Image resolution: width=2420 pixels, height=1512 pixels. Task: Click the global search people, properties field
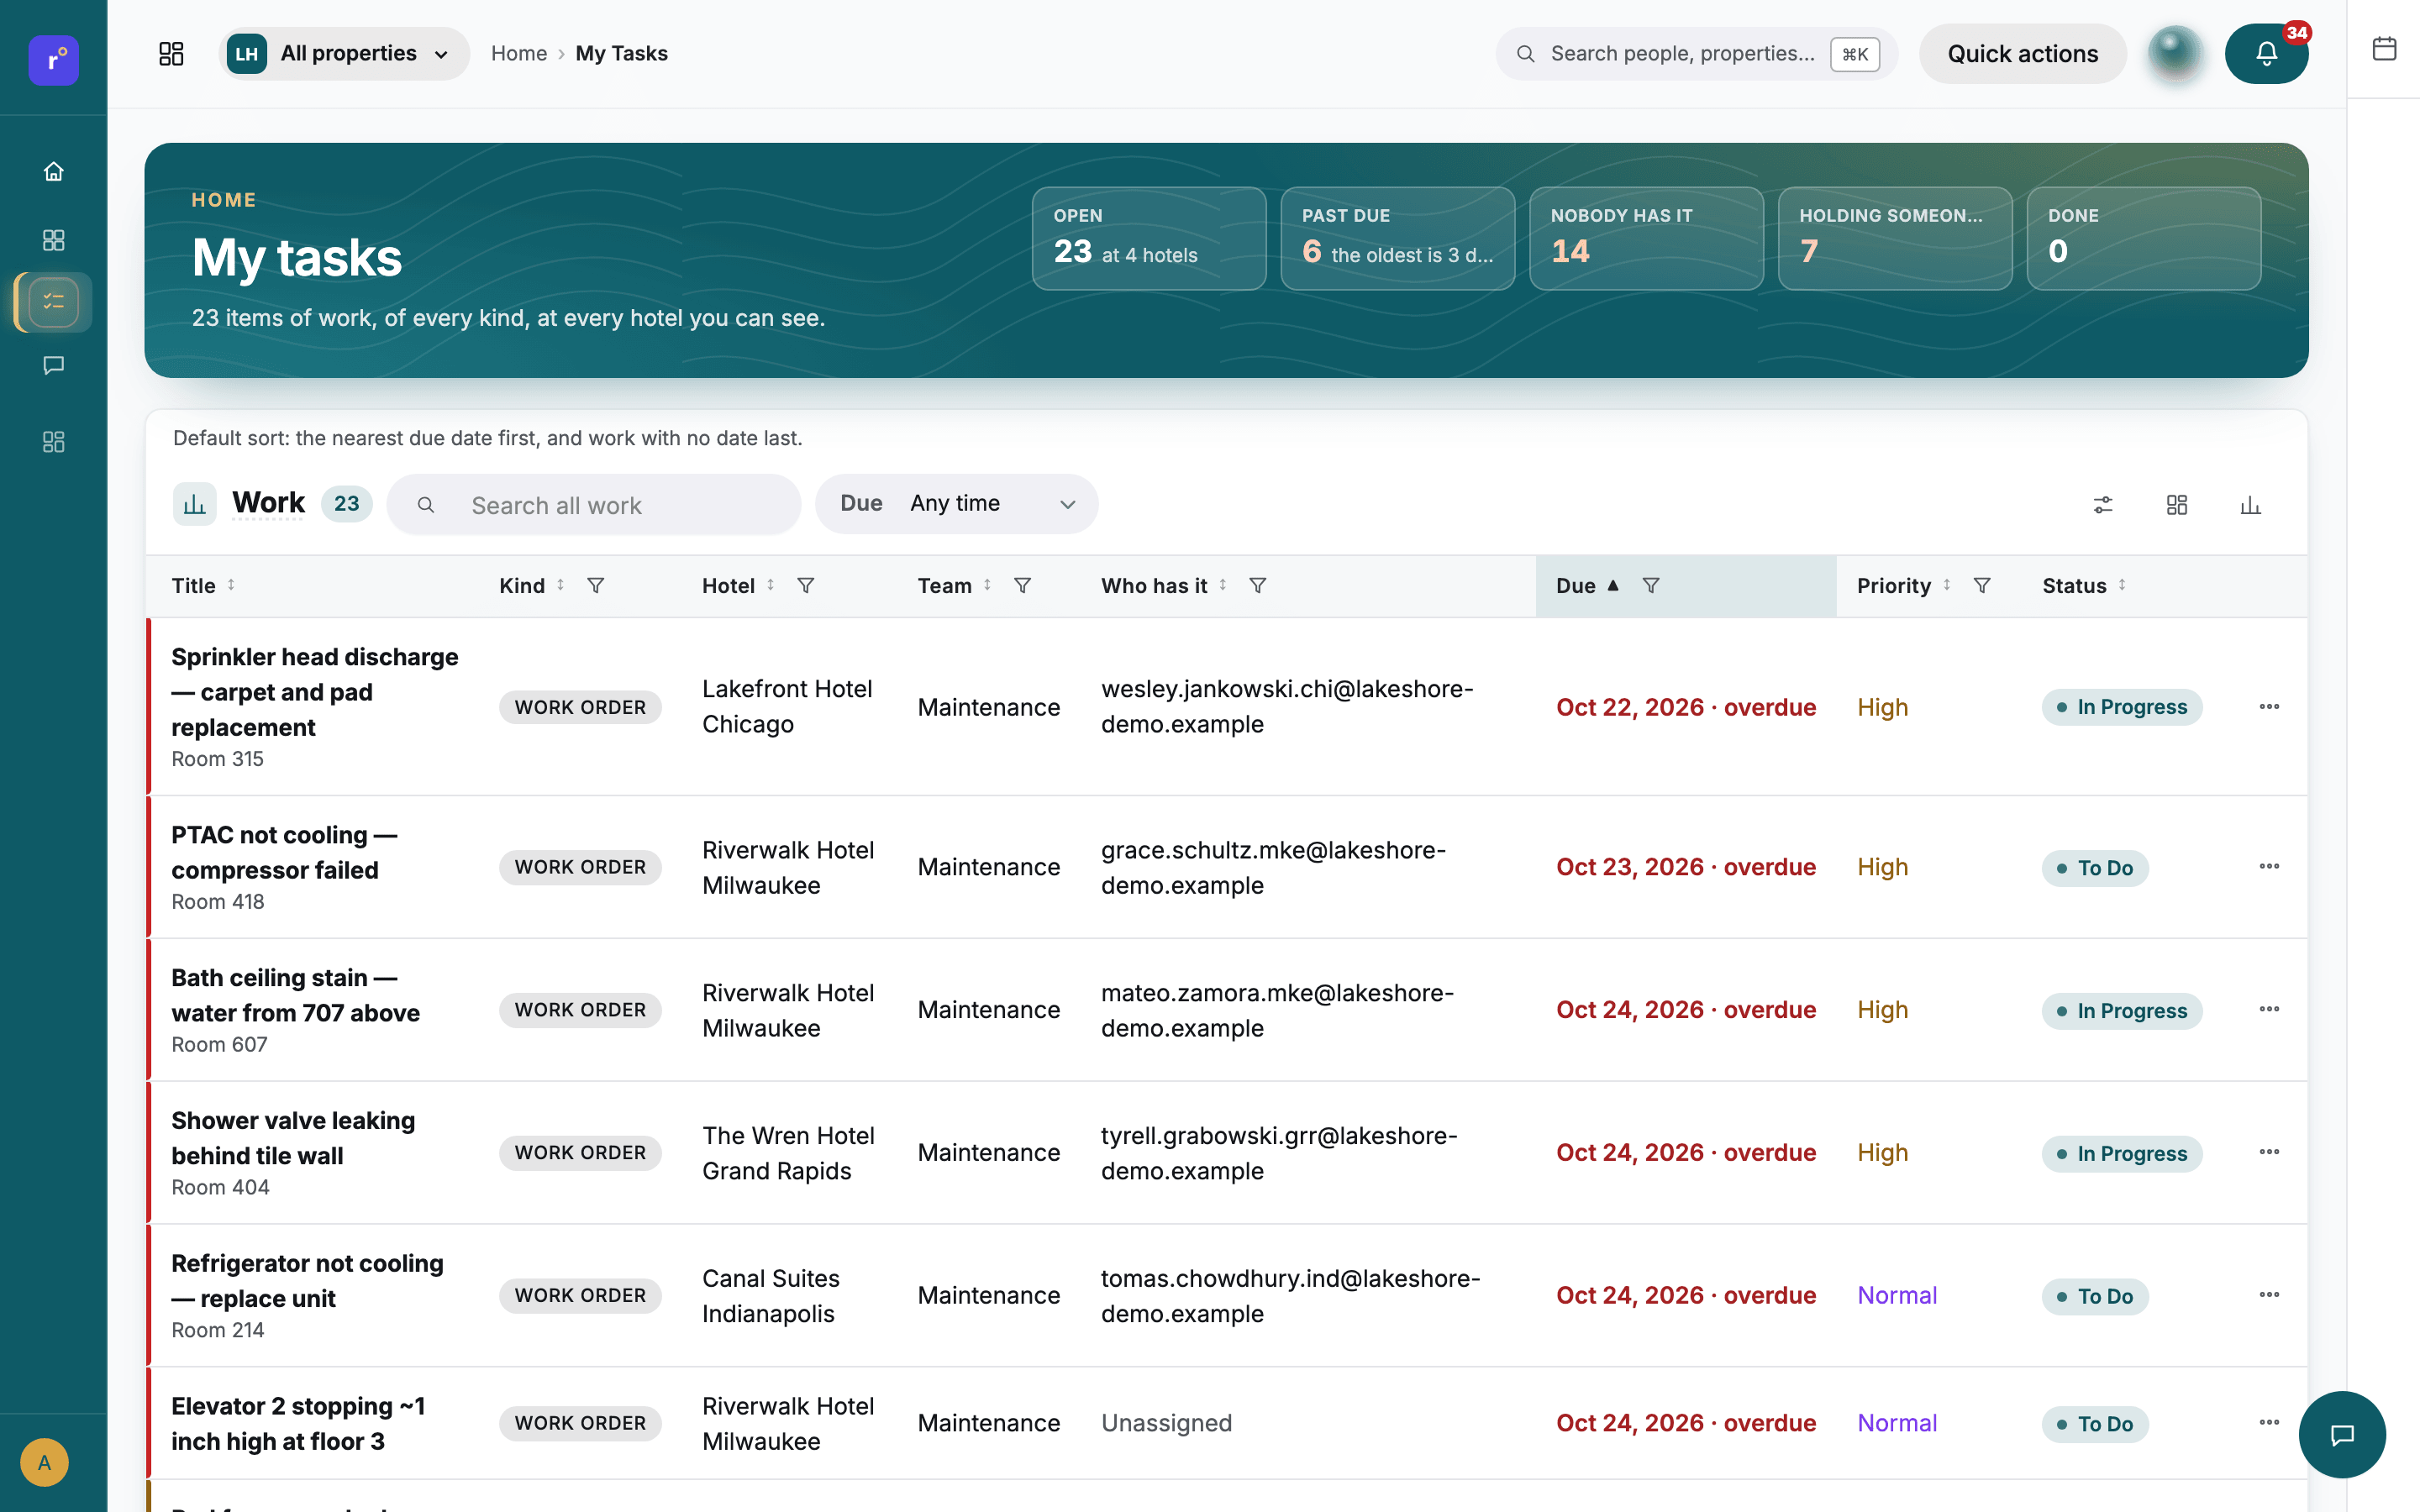point(1697,54)
